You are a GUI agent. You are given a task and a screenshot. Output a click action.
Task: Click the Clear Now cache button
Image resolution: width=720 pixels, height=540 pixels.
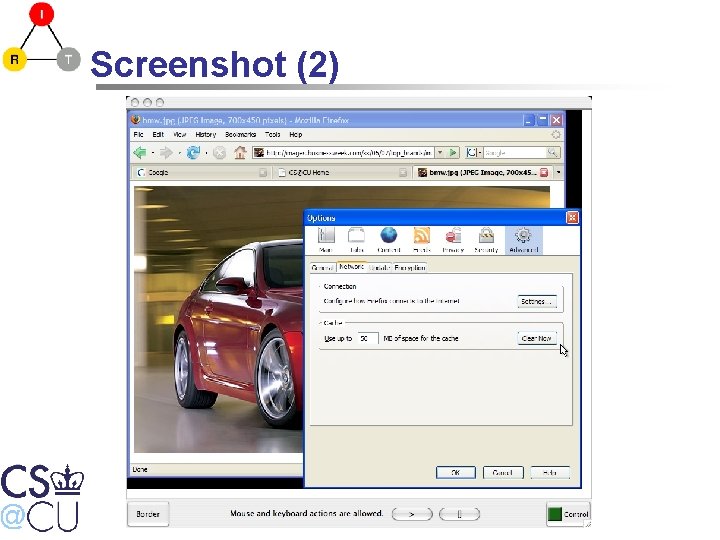click(x=537, y=338)
